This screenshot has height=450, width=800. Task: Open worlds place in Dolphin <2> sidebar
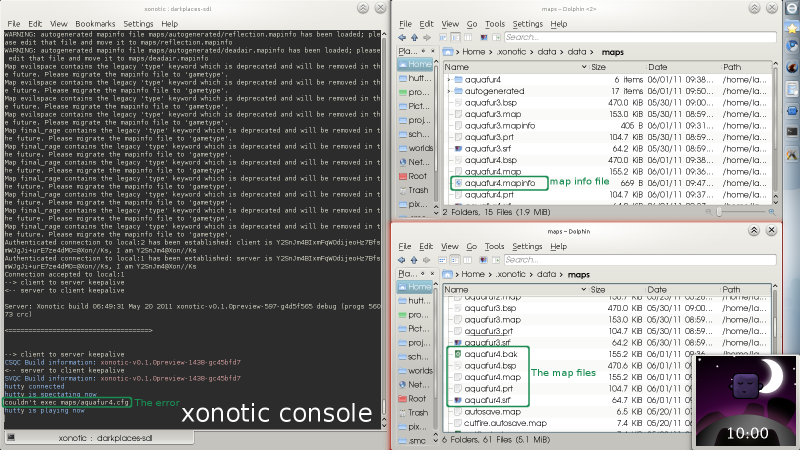tap(414, 148)
